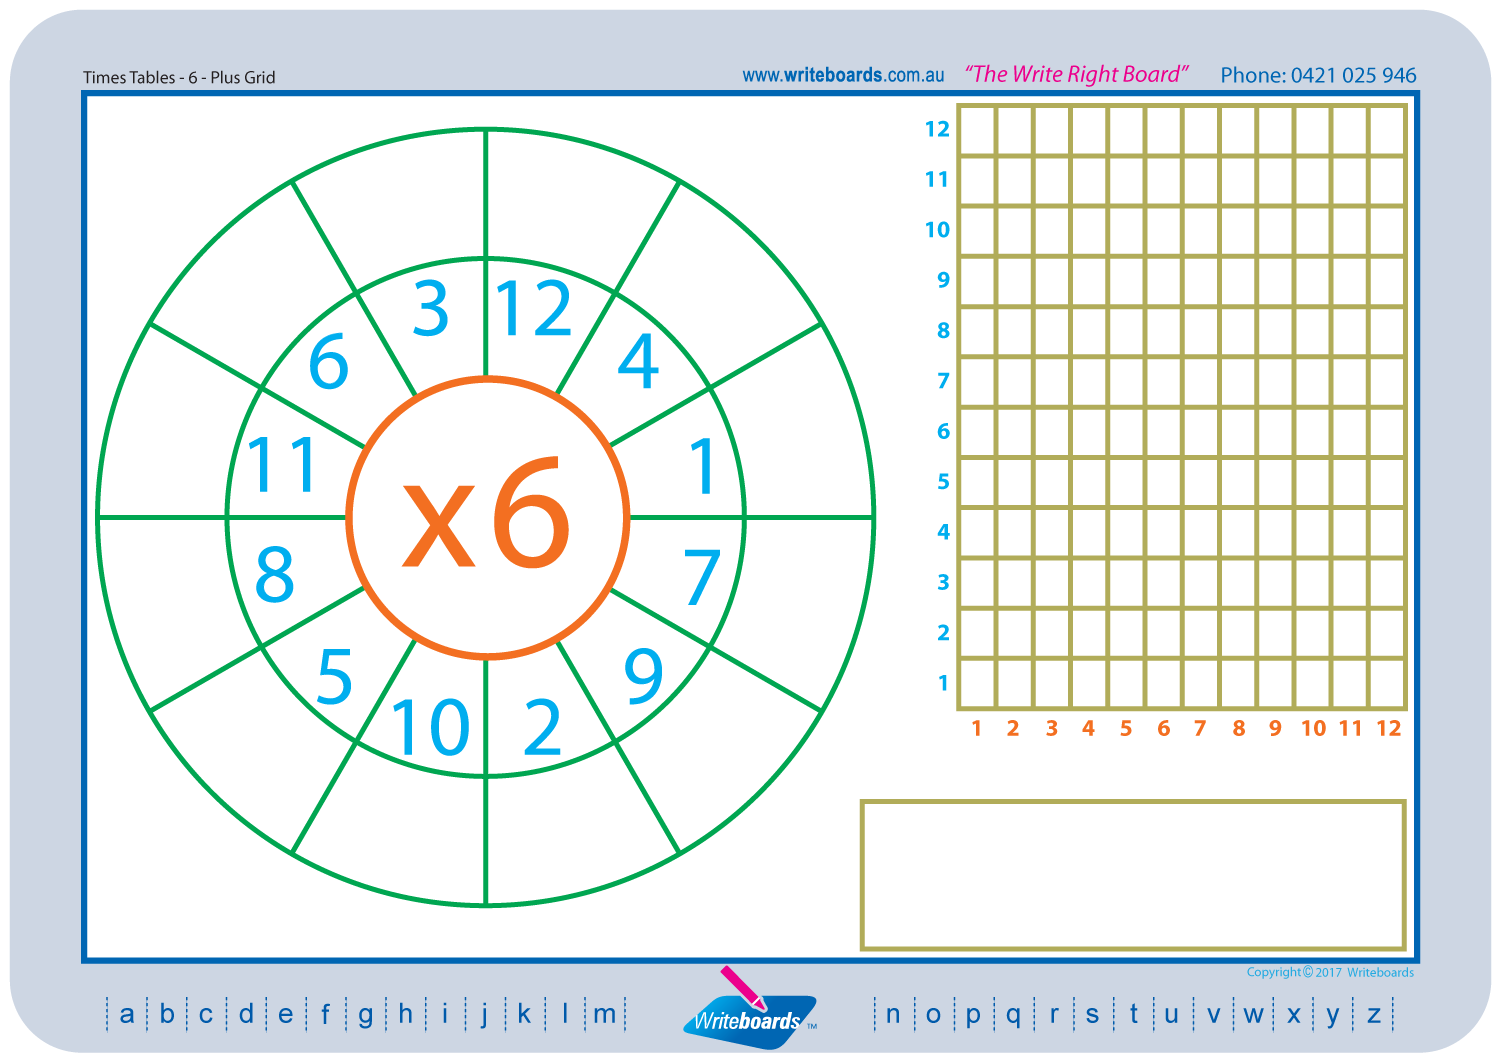Select the blue number 4 in the wheel
Viewport: 1500px width, 1061px height.
tap(638, 361)
